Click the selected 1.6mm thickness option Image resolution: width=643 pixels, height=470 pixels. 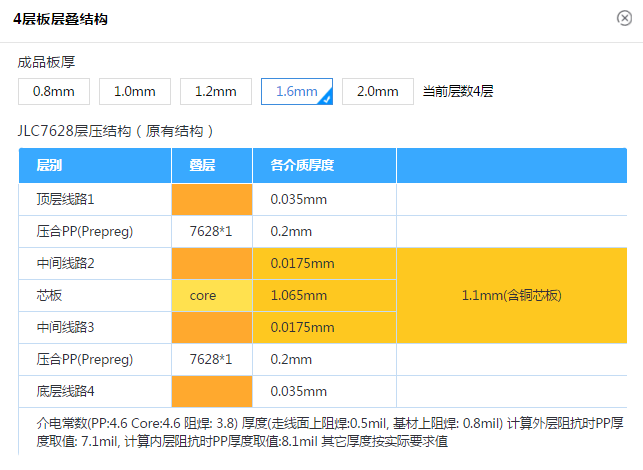(x=296, y=91)
